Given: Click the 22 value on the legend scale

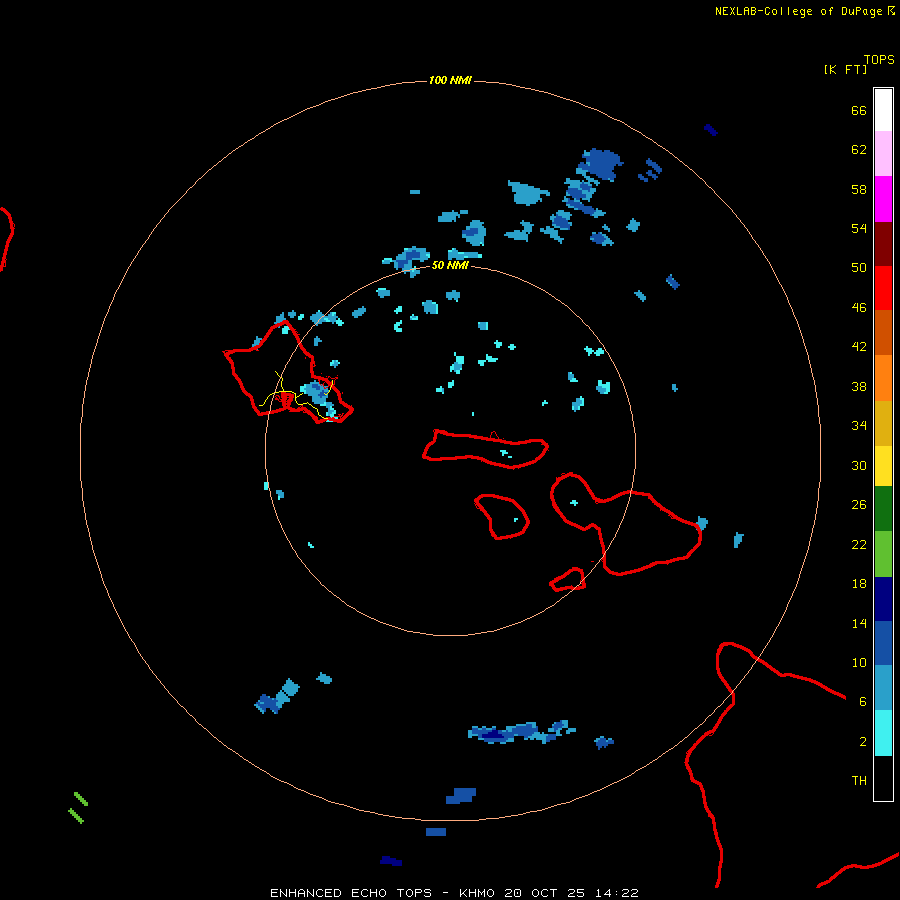Looking at the screenshot, I should click(859, 545).
